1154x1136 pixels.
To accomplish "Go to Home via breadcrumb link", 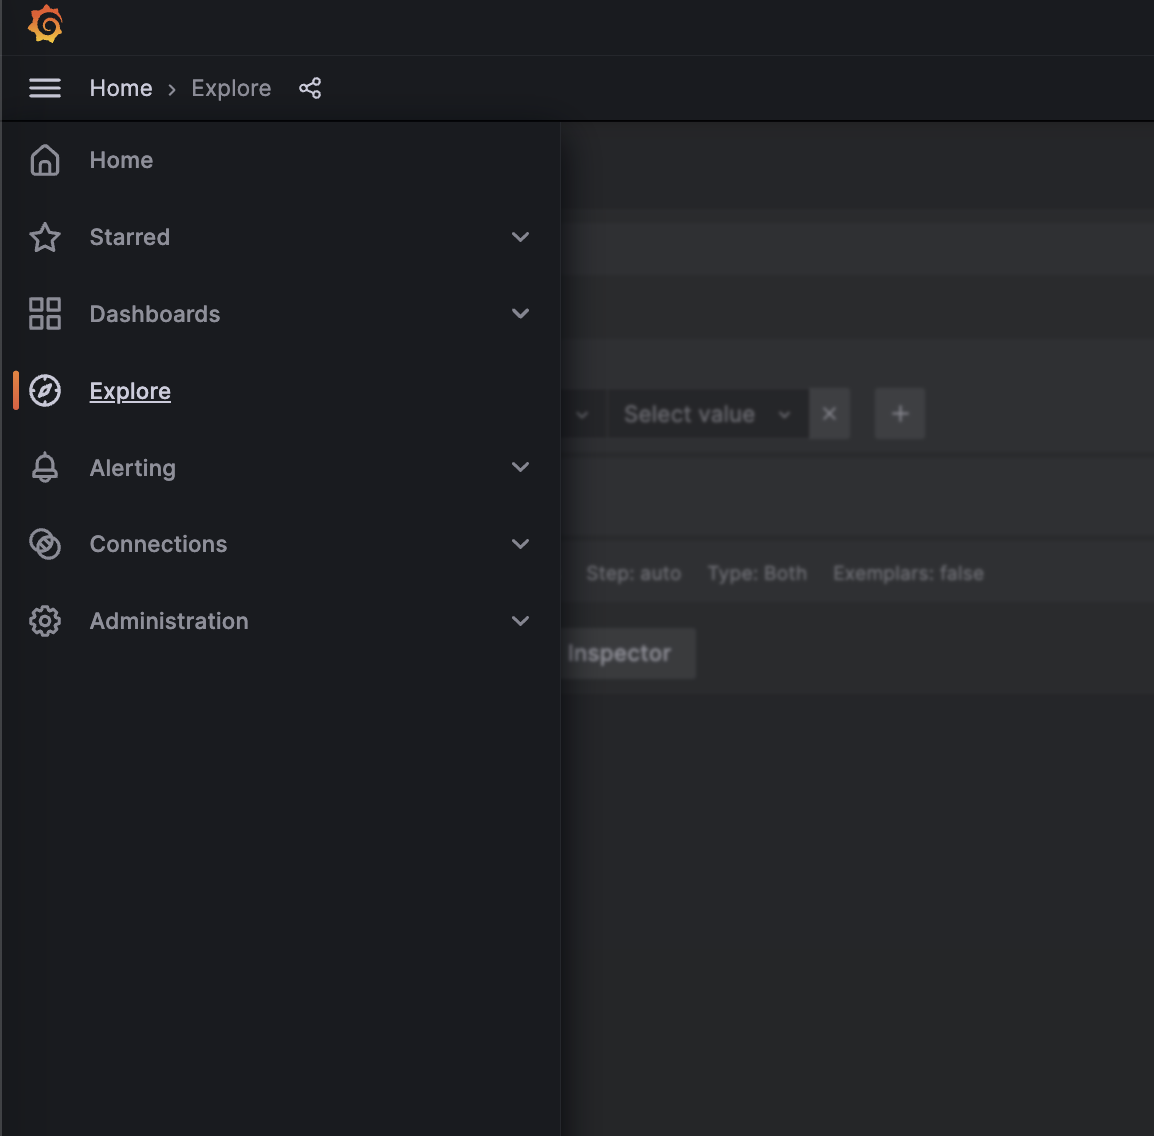I will point(121,88).
